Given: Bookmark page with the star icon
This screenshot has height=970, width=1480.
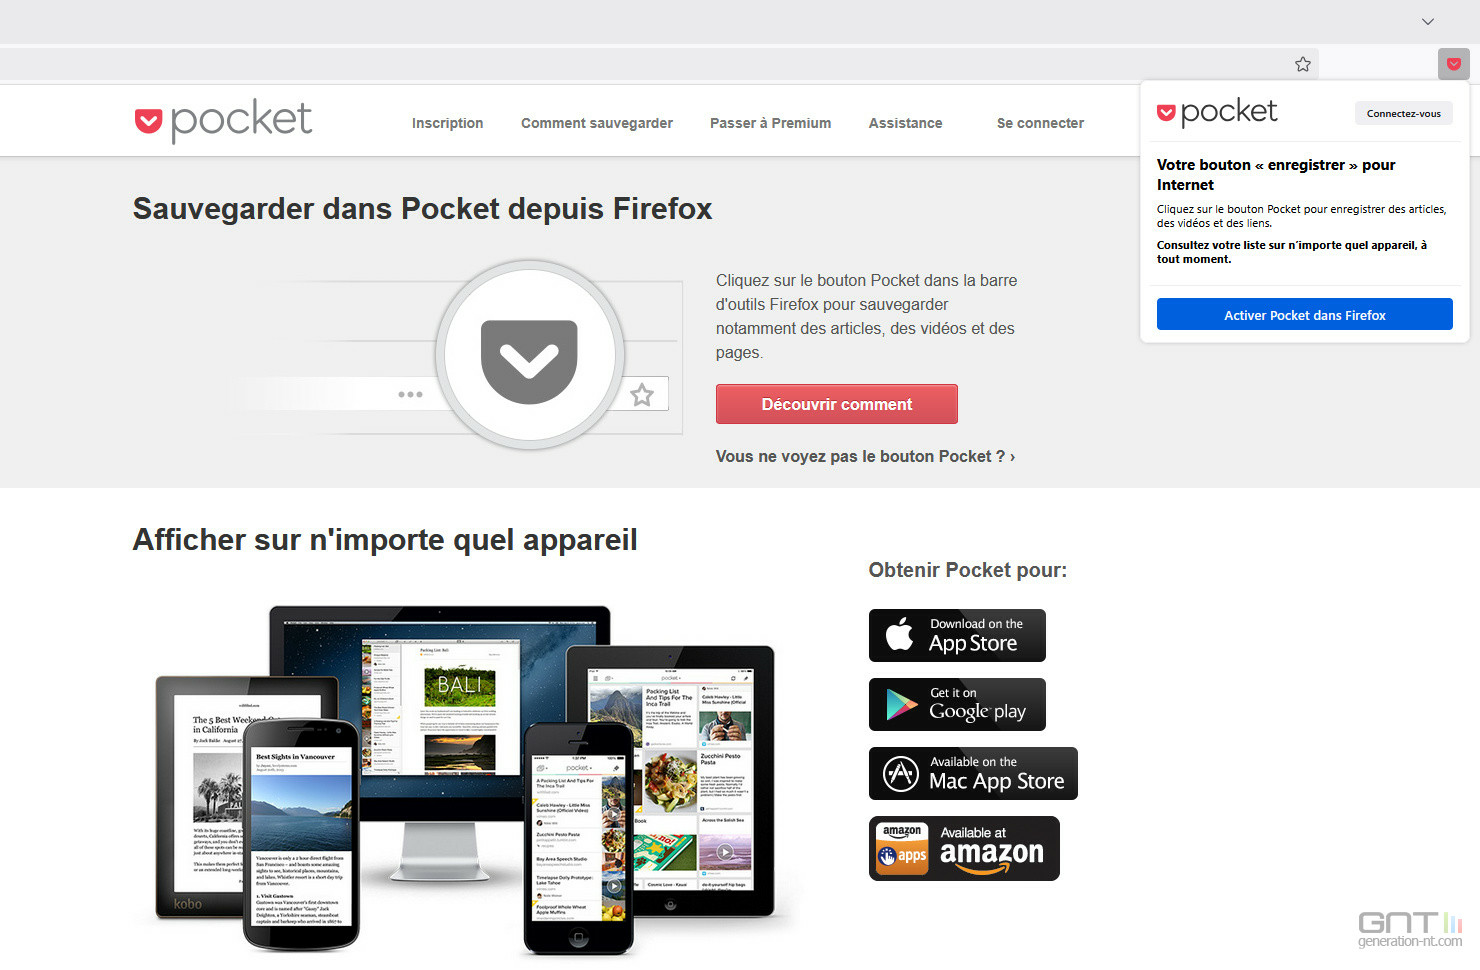Looking at the screenshot, I should click(x=1302, y=64).
